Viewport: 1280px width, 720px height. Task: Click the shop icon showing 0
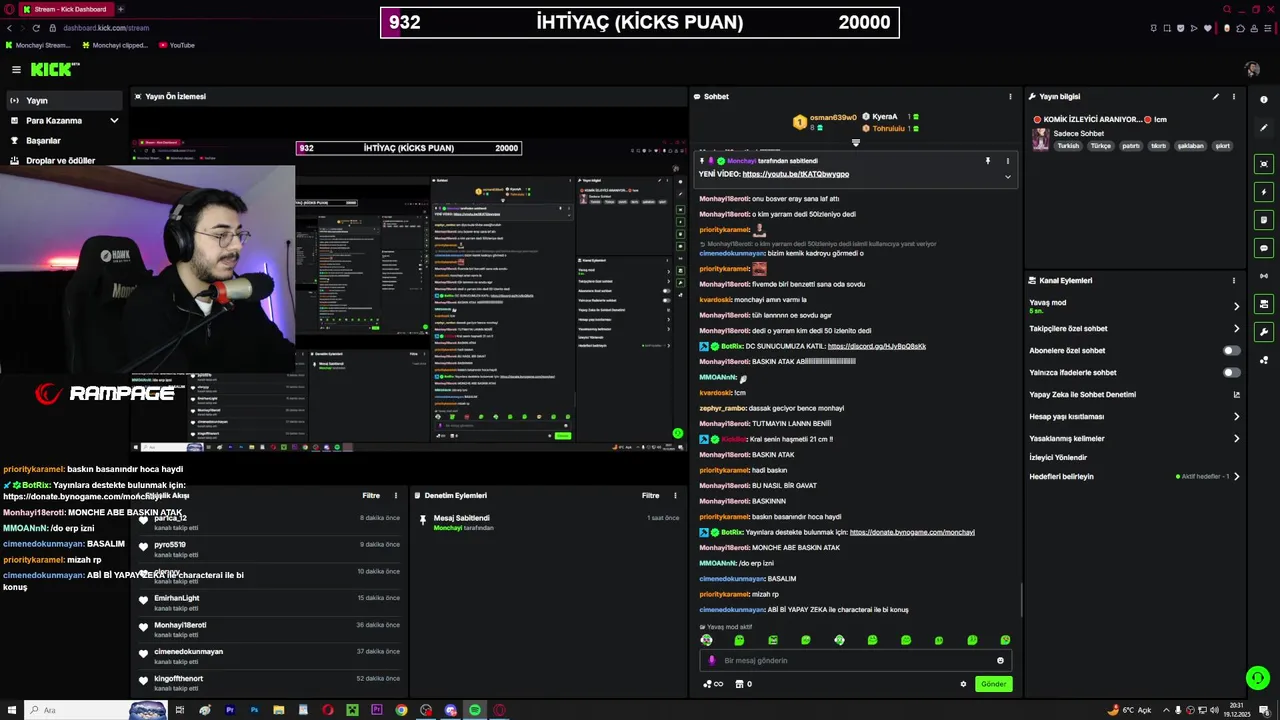[x=743, y=684]
